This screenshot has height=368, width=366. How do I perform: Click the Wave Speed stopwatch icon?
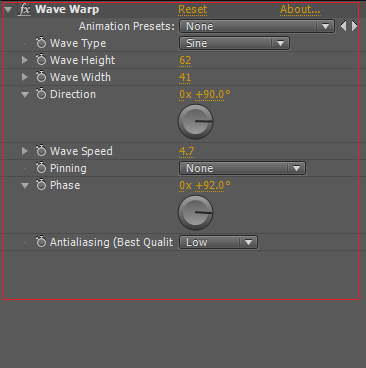tap(41, 151)
